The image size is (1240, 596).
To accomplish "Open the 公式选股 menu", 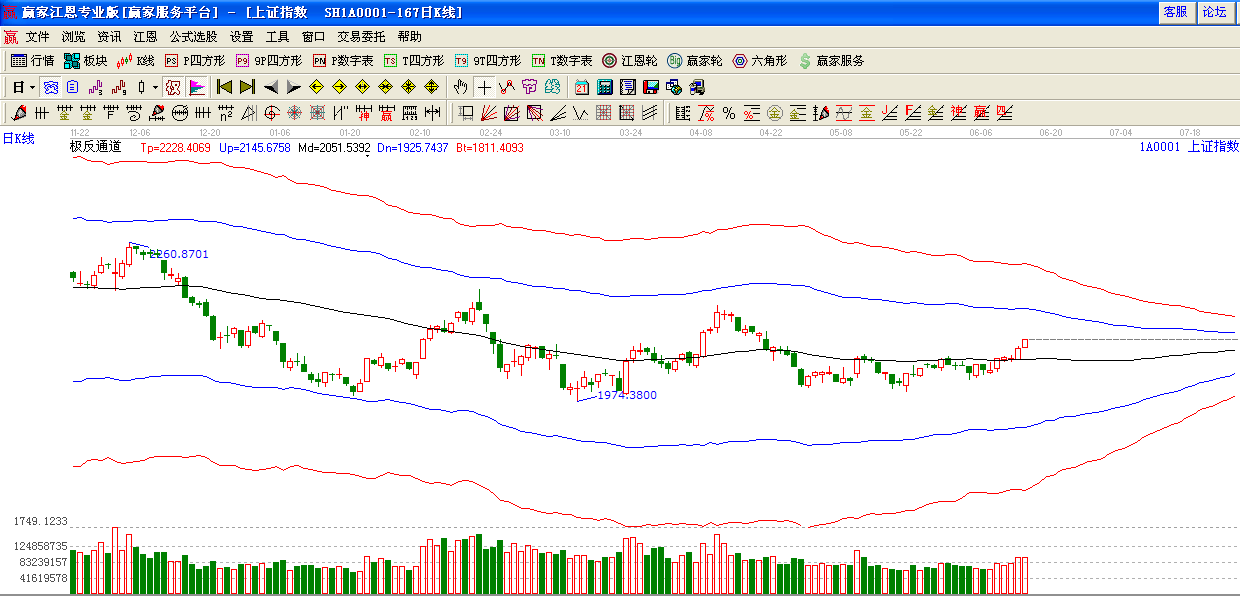I will (193, 37).
